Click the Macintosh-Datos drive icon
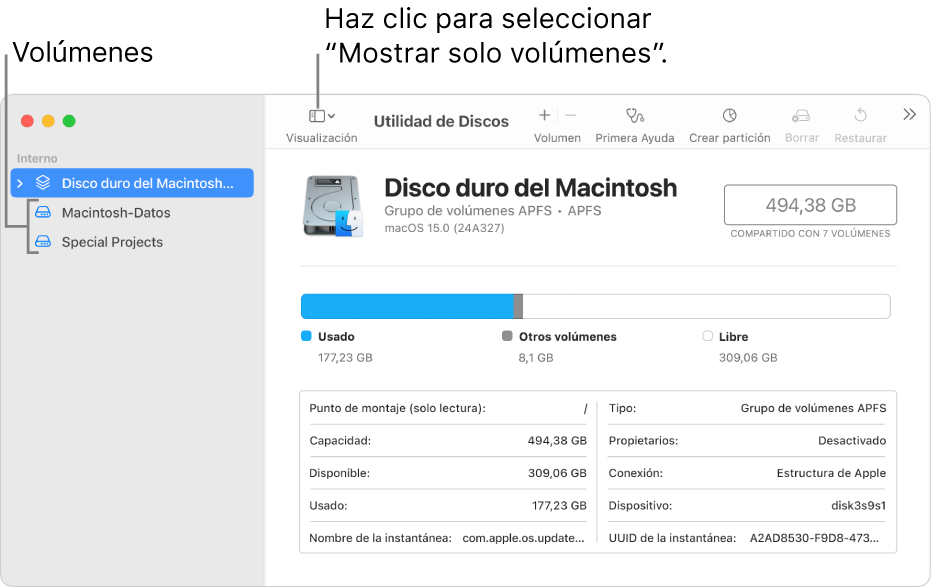 click(x=43, y=212)
